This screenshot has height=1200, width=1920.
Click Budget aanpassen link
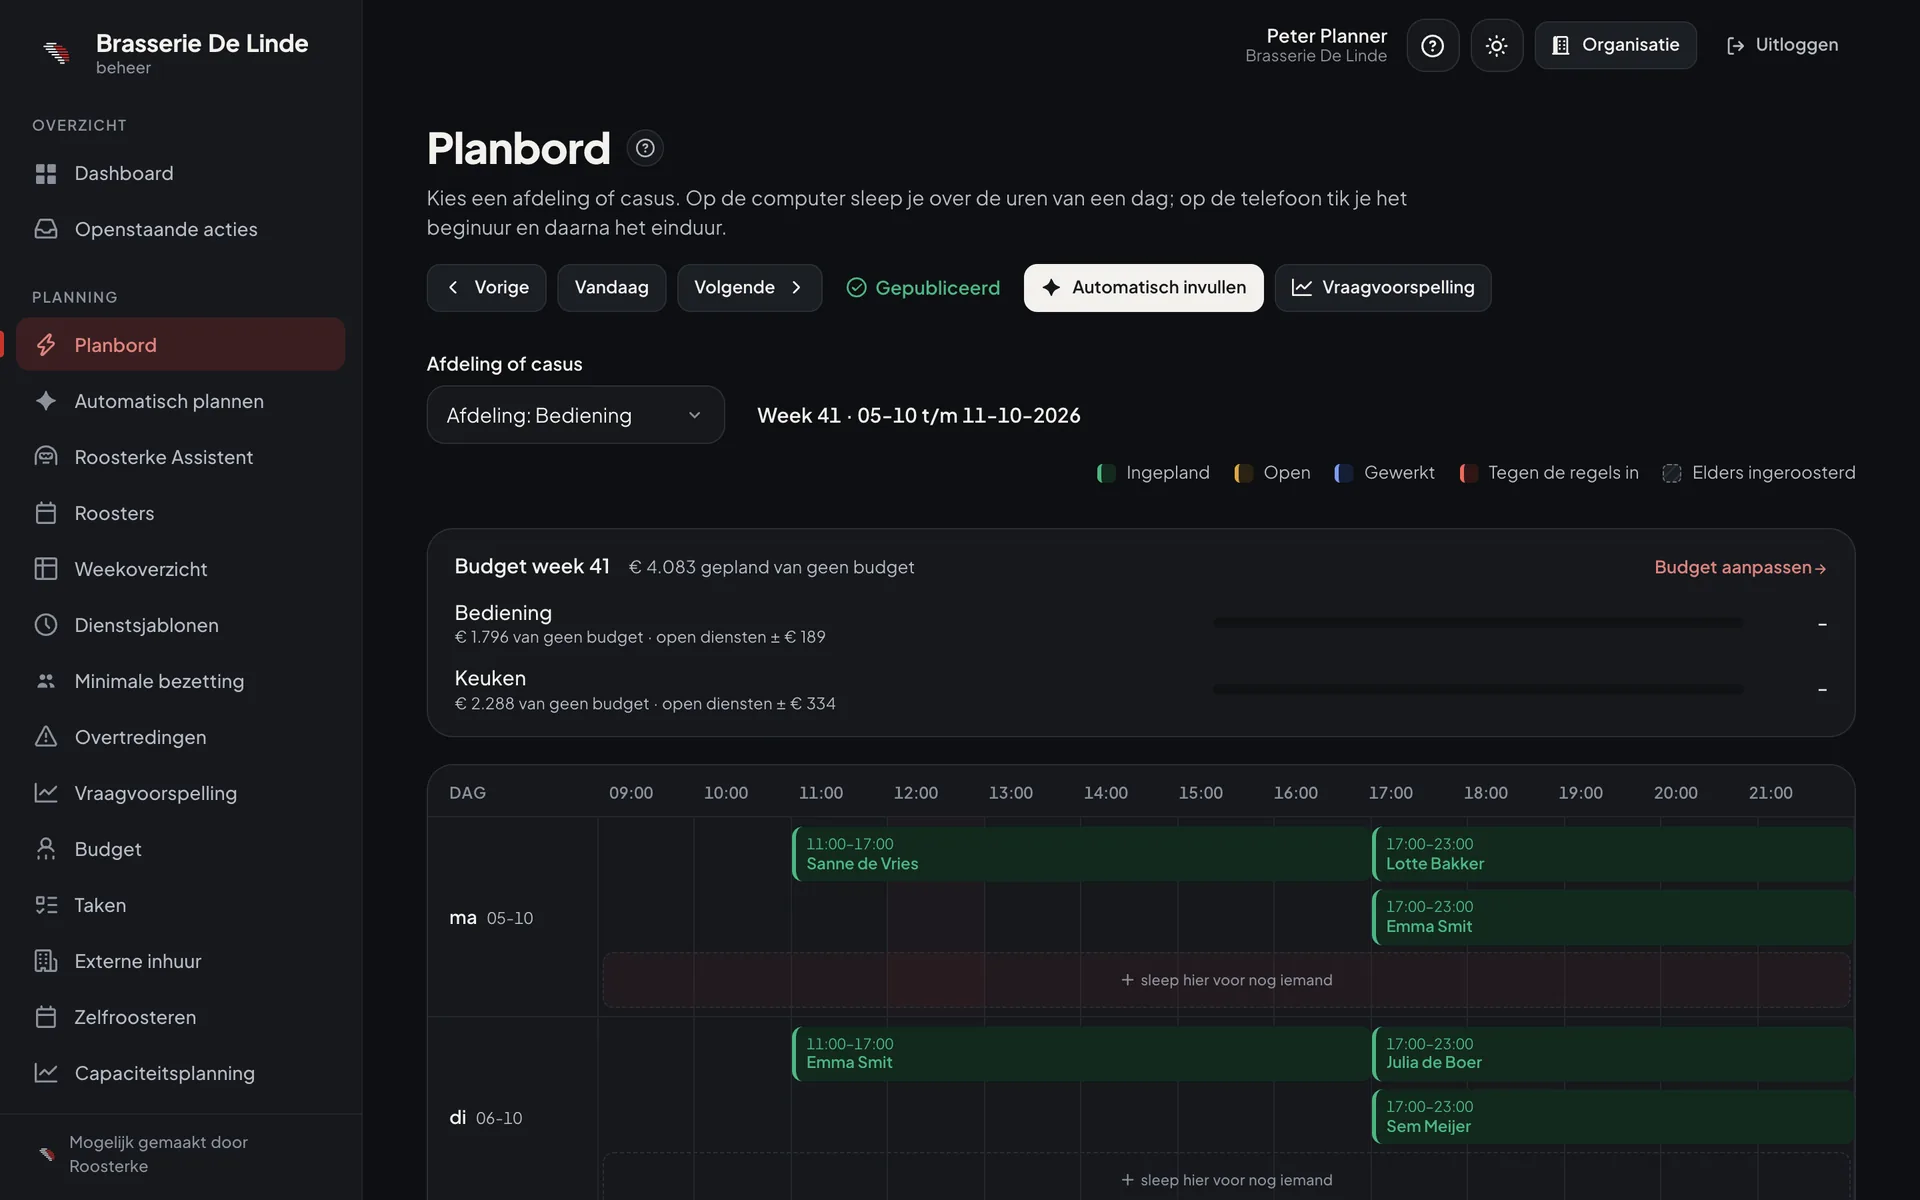[1740, 567]
